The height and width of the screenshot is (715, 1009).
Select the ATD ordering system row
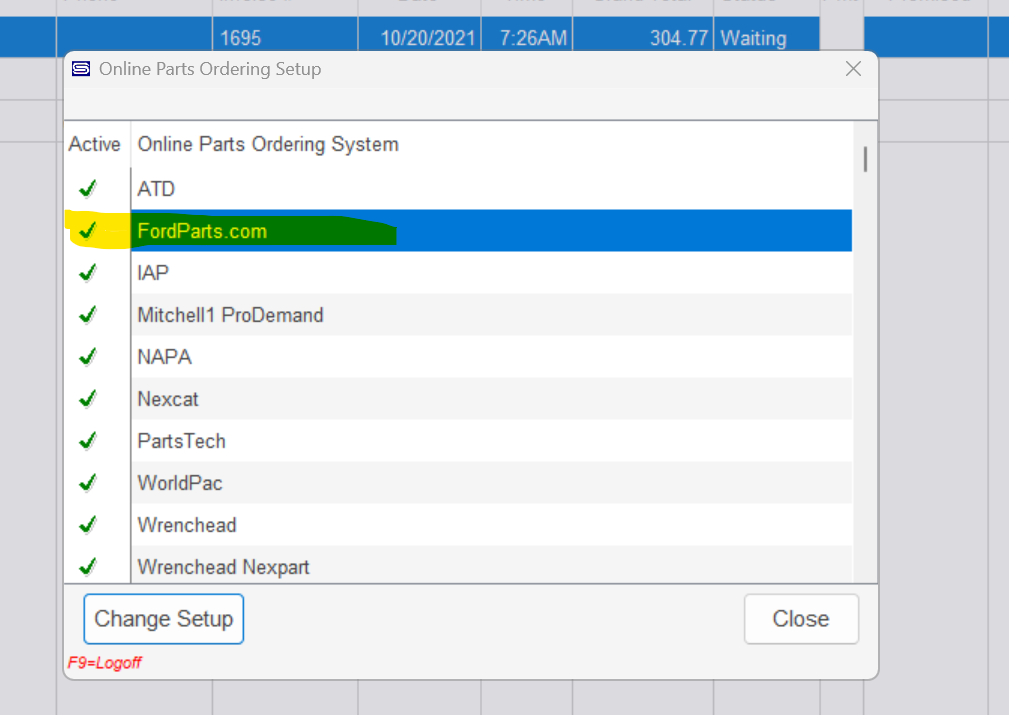492,189
